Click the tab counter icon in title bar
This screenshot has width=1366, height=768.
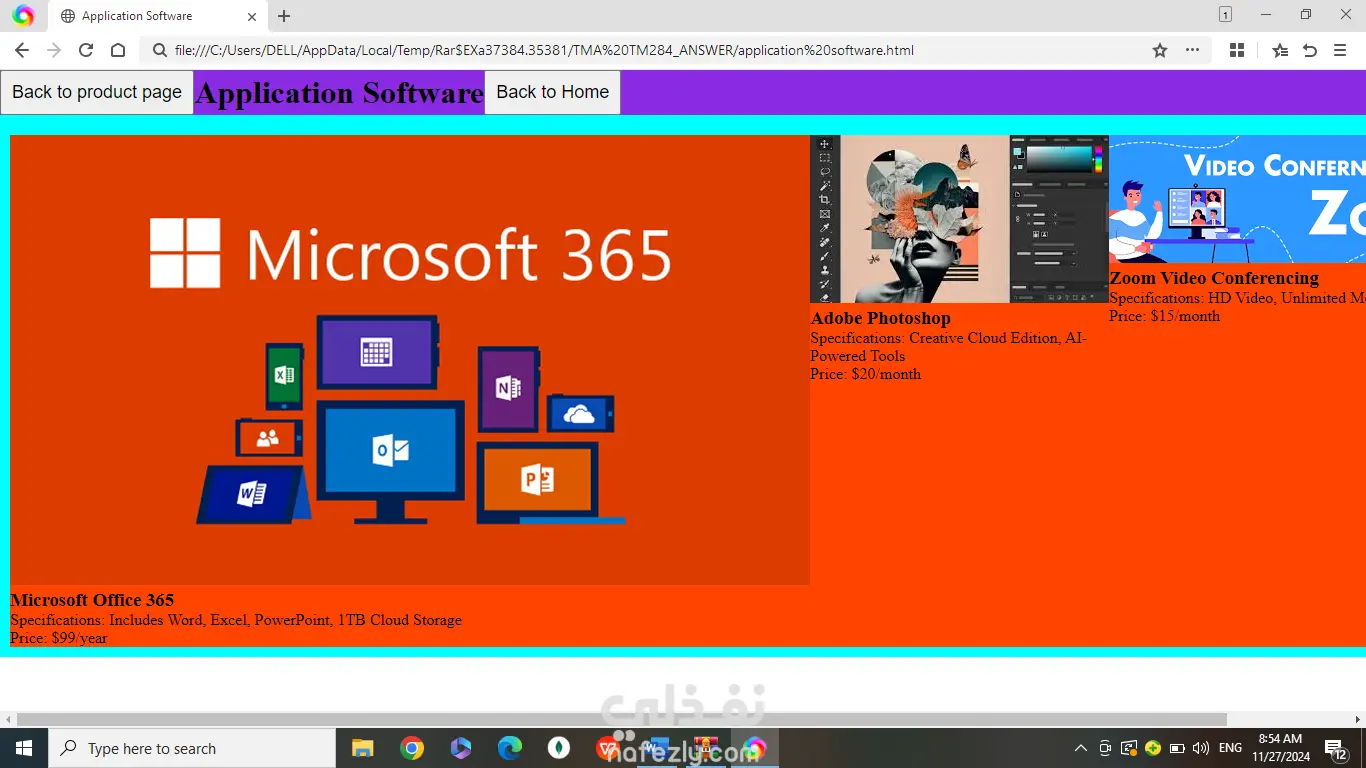[x=1225, y=15]
